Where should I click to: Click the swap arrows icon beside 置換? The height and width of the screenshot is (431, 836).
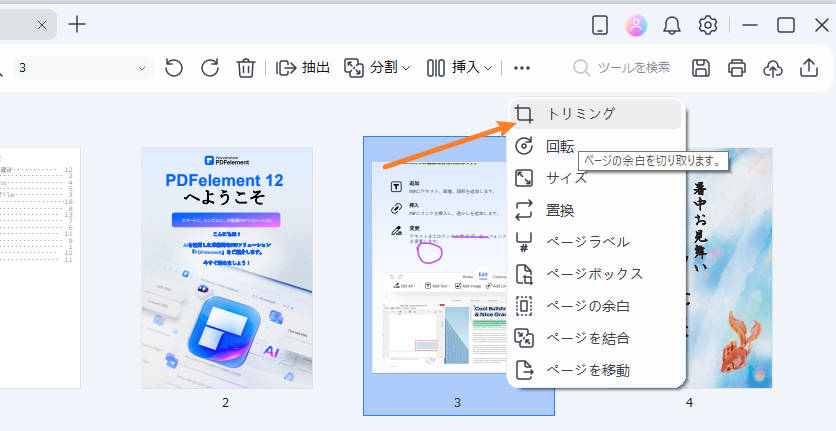click(x=524, y=210)
